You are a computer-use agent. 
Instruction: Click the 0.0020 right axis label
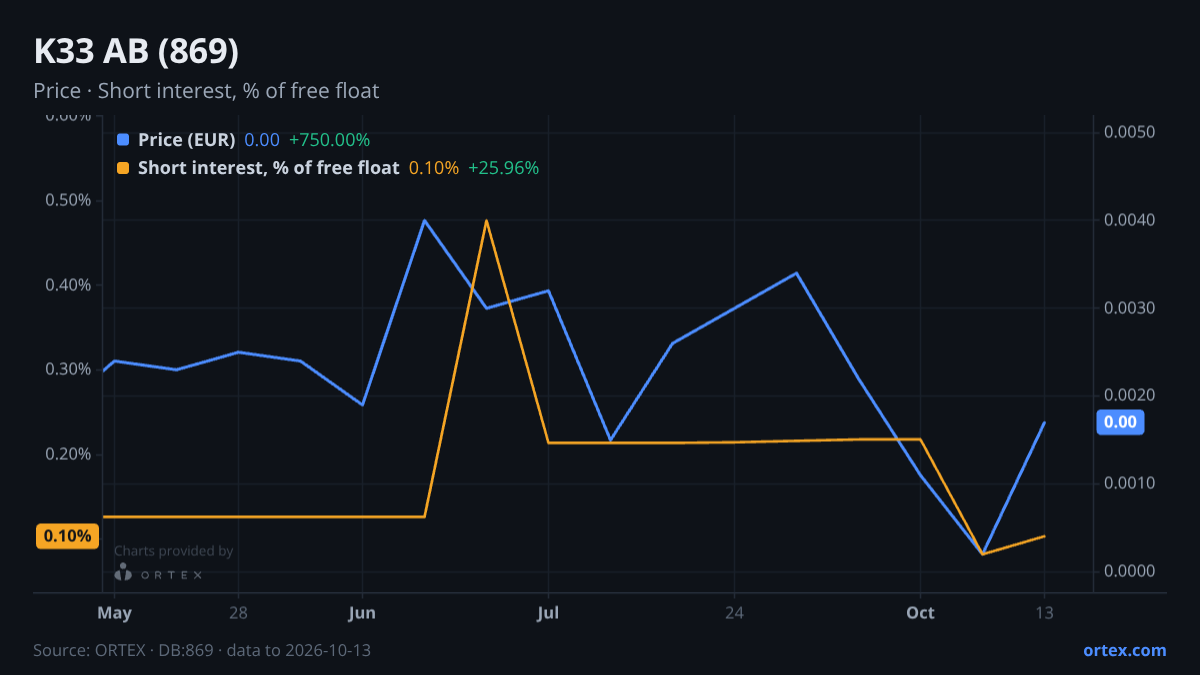click(1130, 395)
